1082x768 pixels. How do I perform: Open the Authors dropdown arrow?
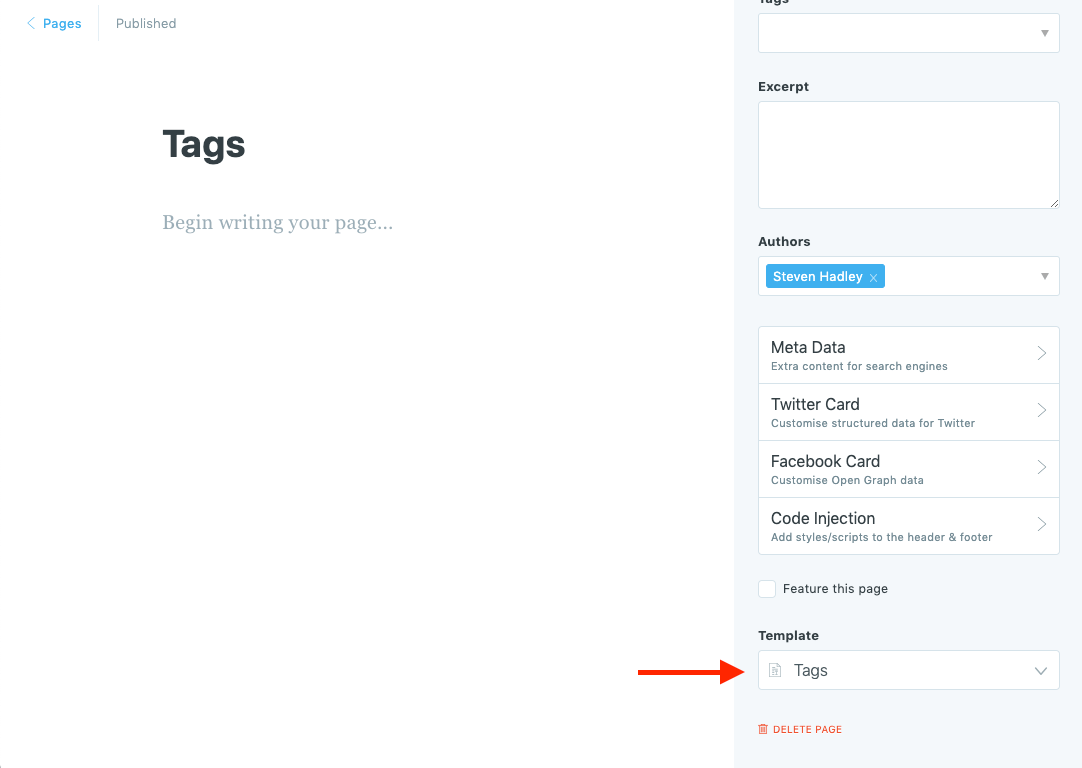tap(1044, 276)
